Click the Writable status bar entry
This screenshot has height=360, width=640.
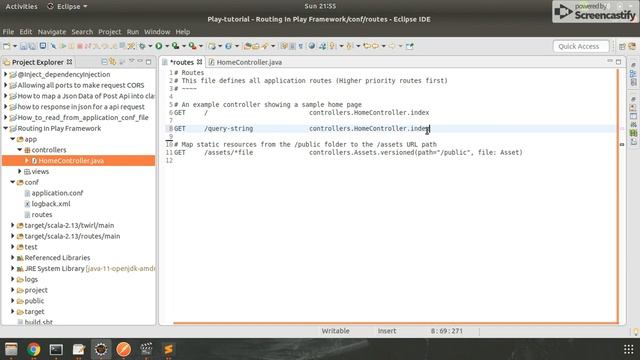point(336,331)
